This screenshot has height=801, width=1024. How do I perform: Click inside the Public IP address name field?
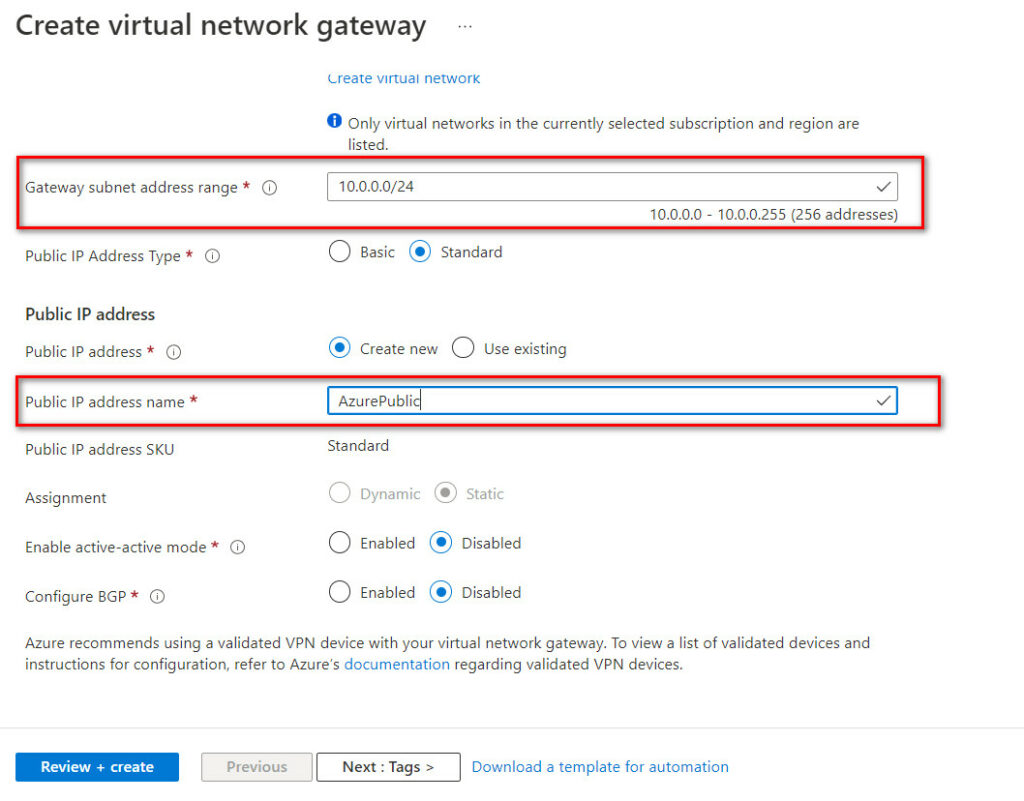tap(600, 400)
